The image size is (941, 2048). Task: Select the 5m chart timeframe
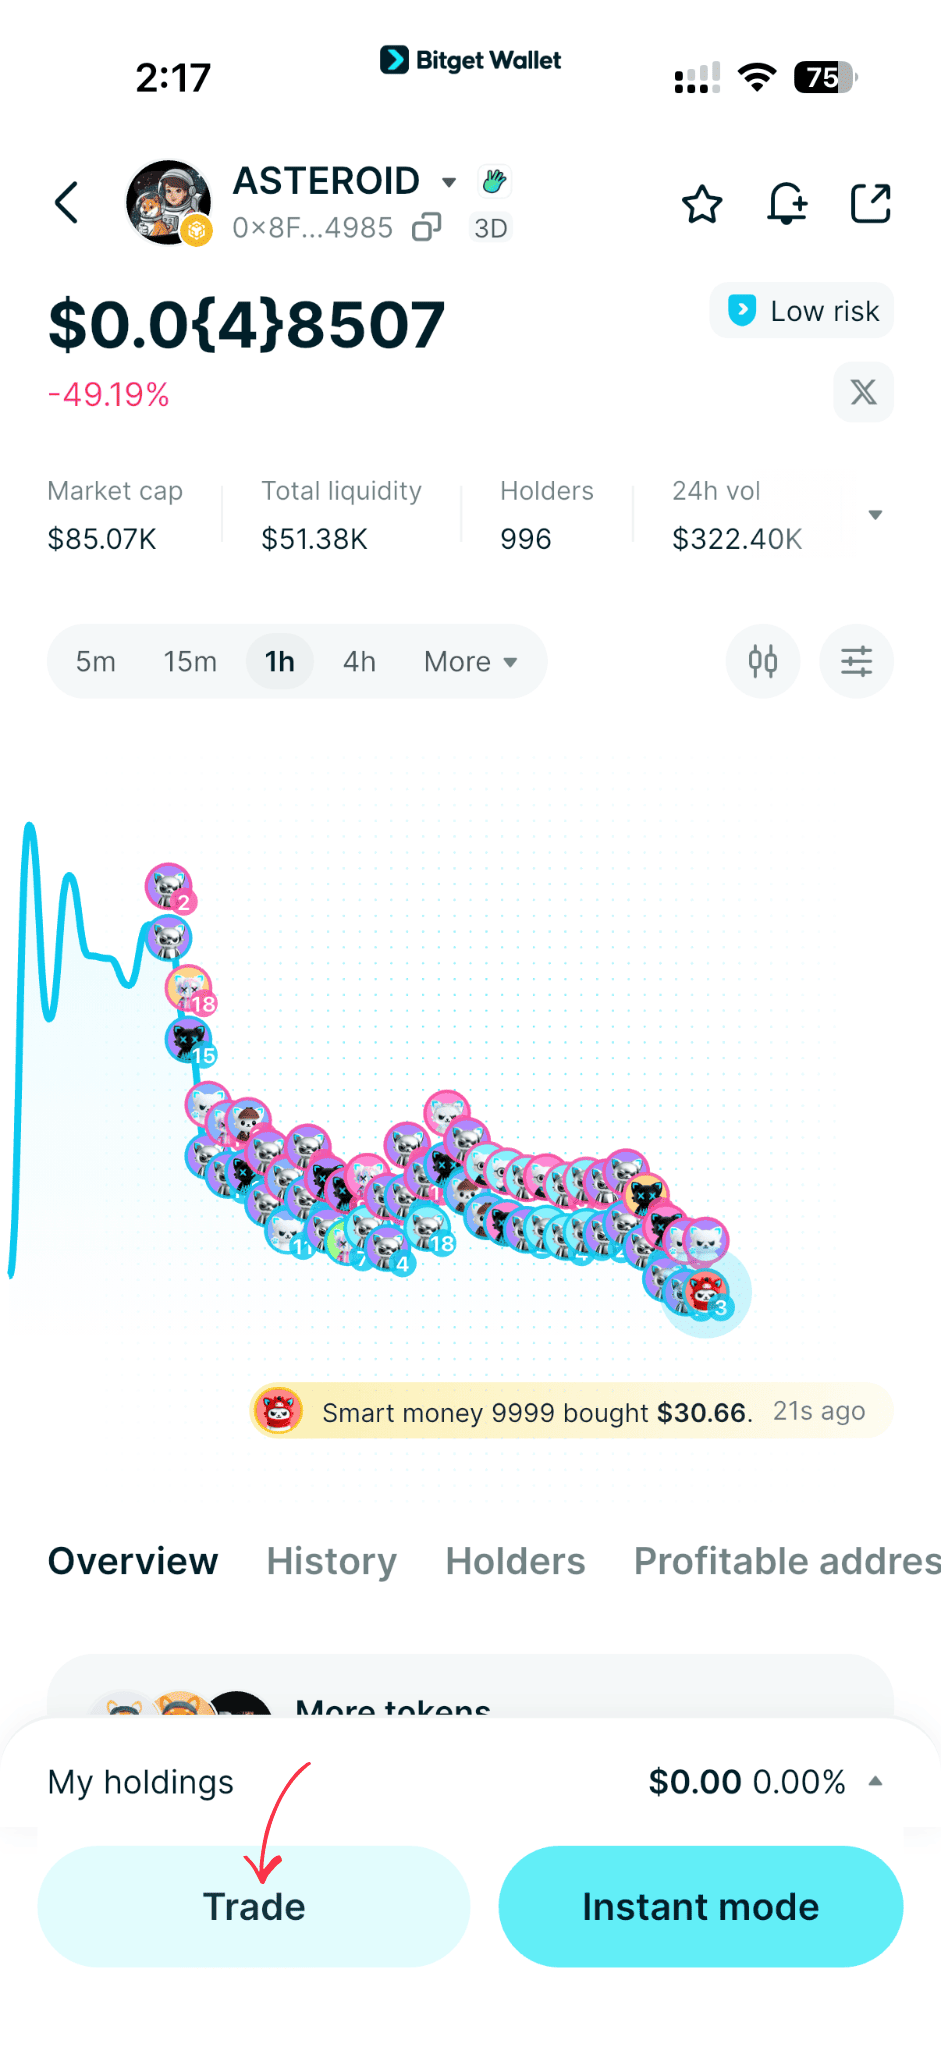[x=96, y=661]
